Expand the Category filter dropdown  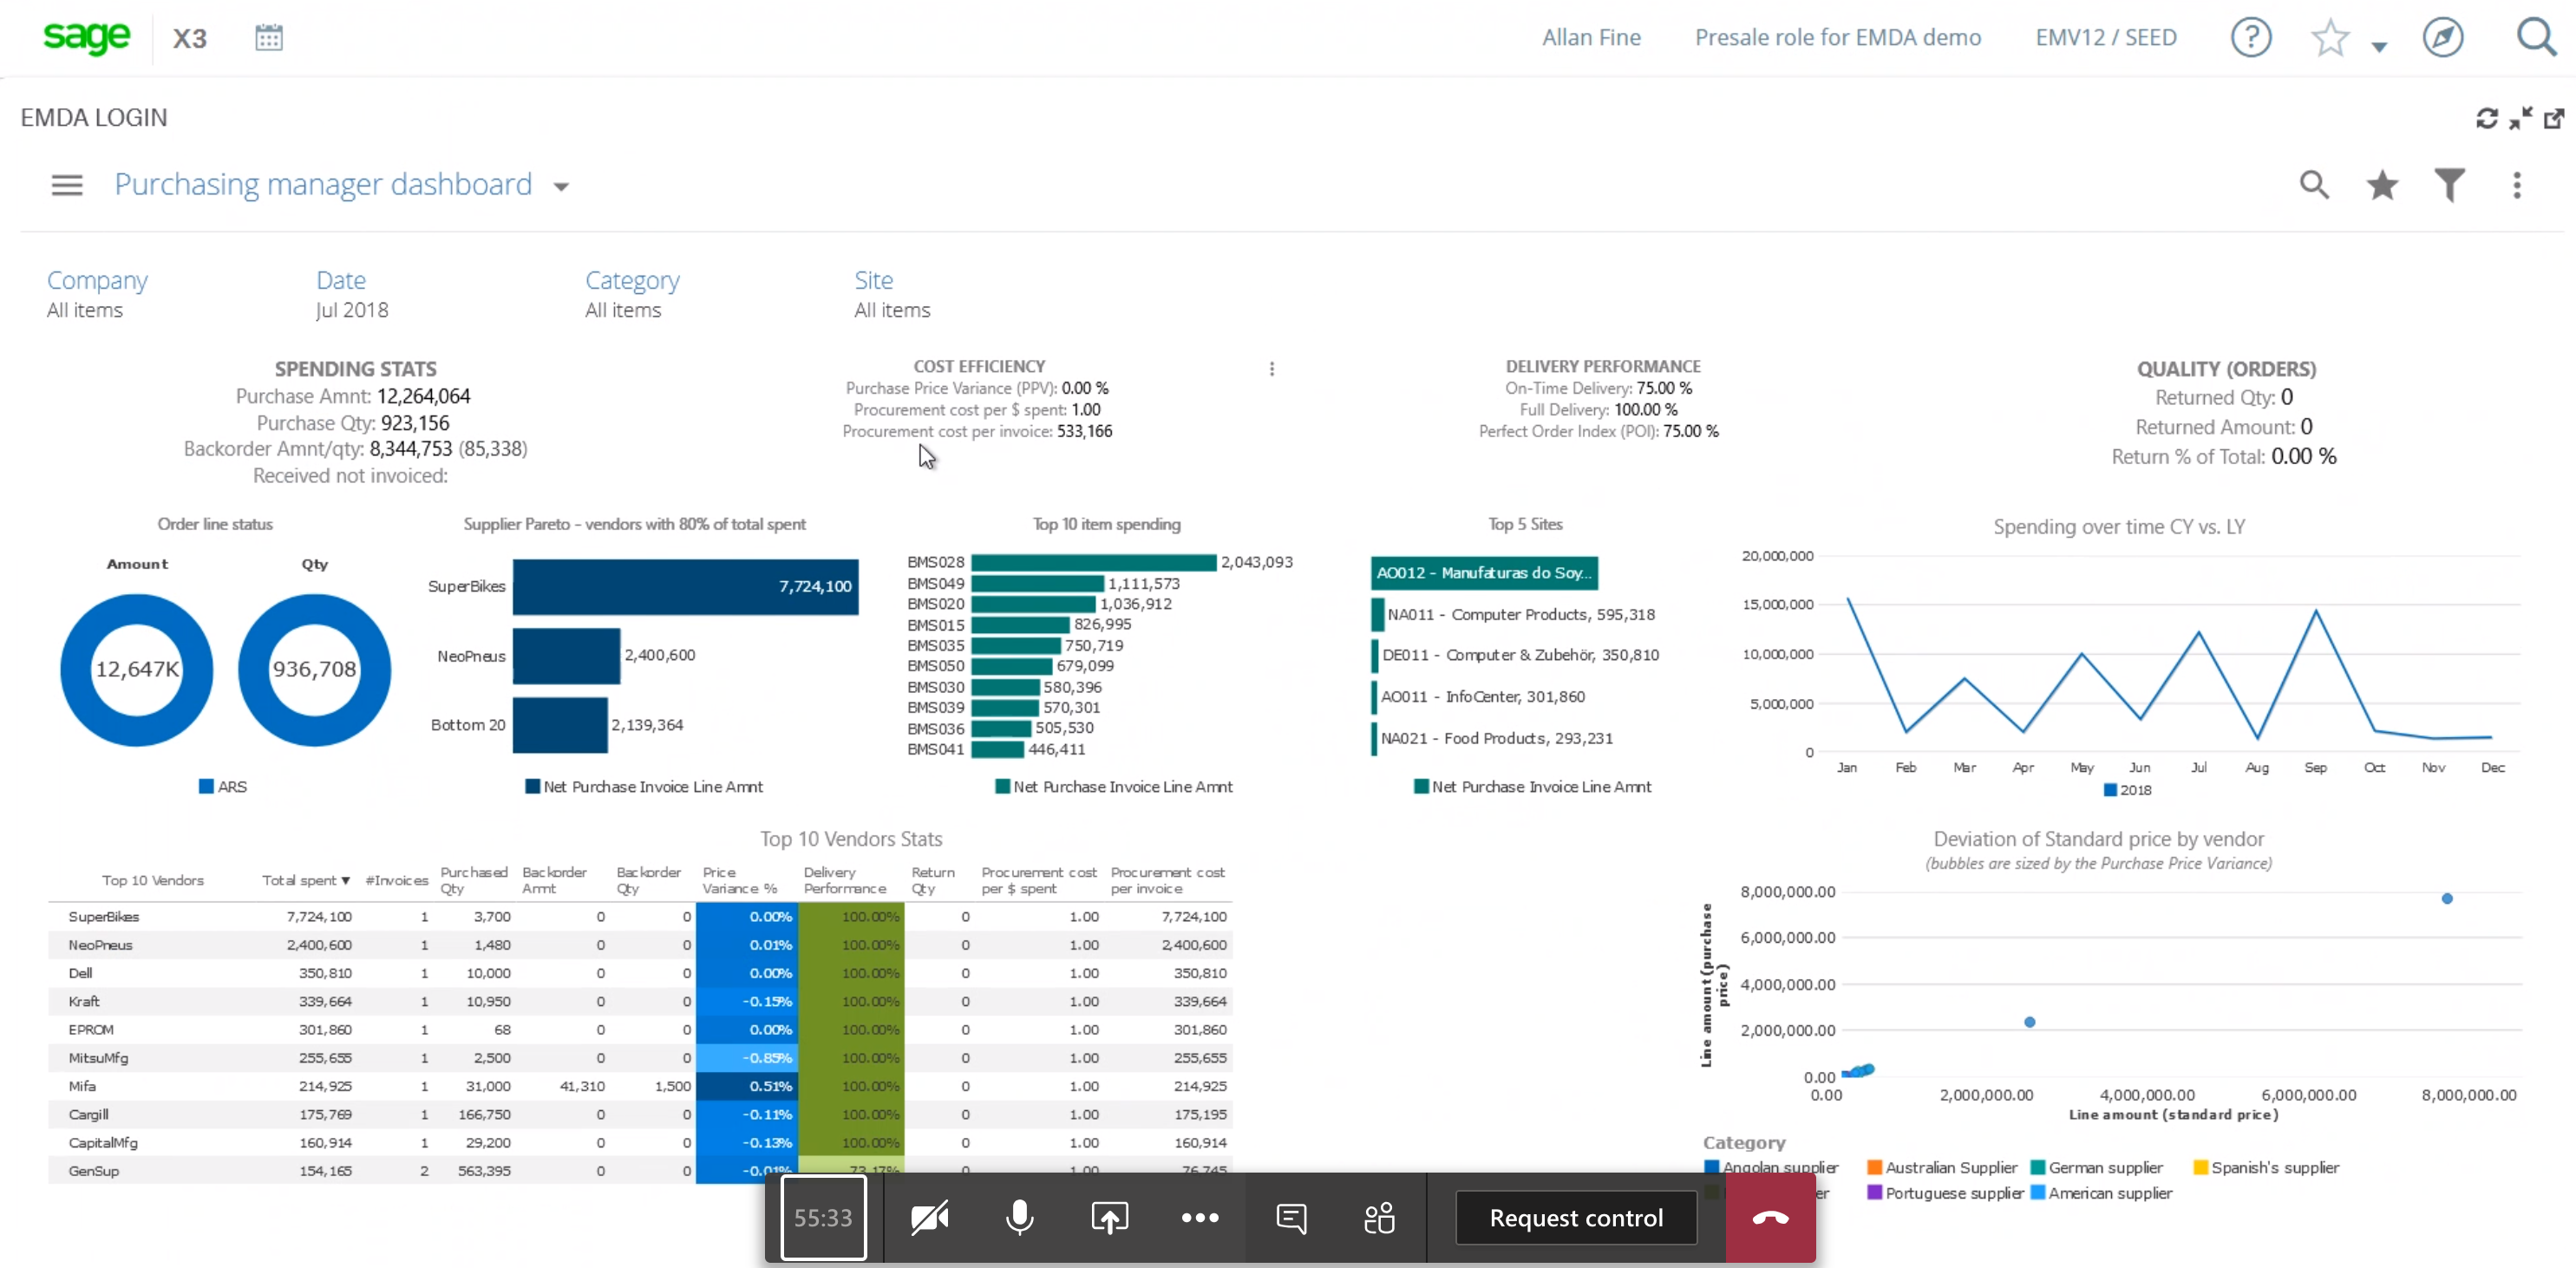click(x=631, y=292)
